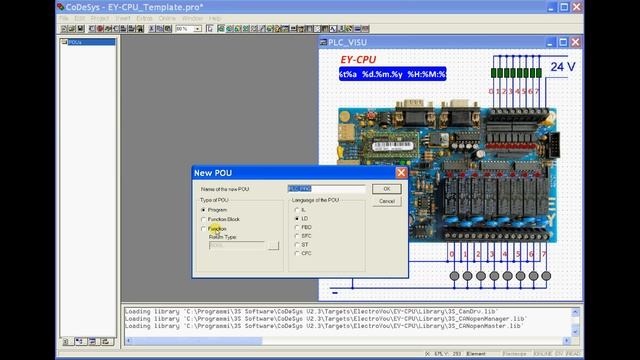Click the red Stop toolbar icon
Viewport: 640px width, 360px height.
click(100, 29)
